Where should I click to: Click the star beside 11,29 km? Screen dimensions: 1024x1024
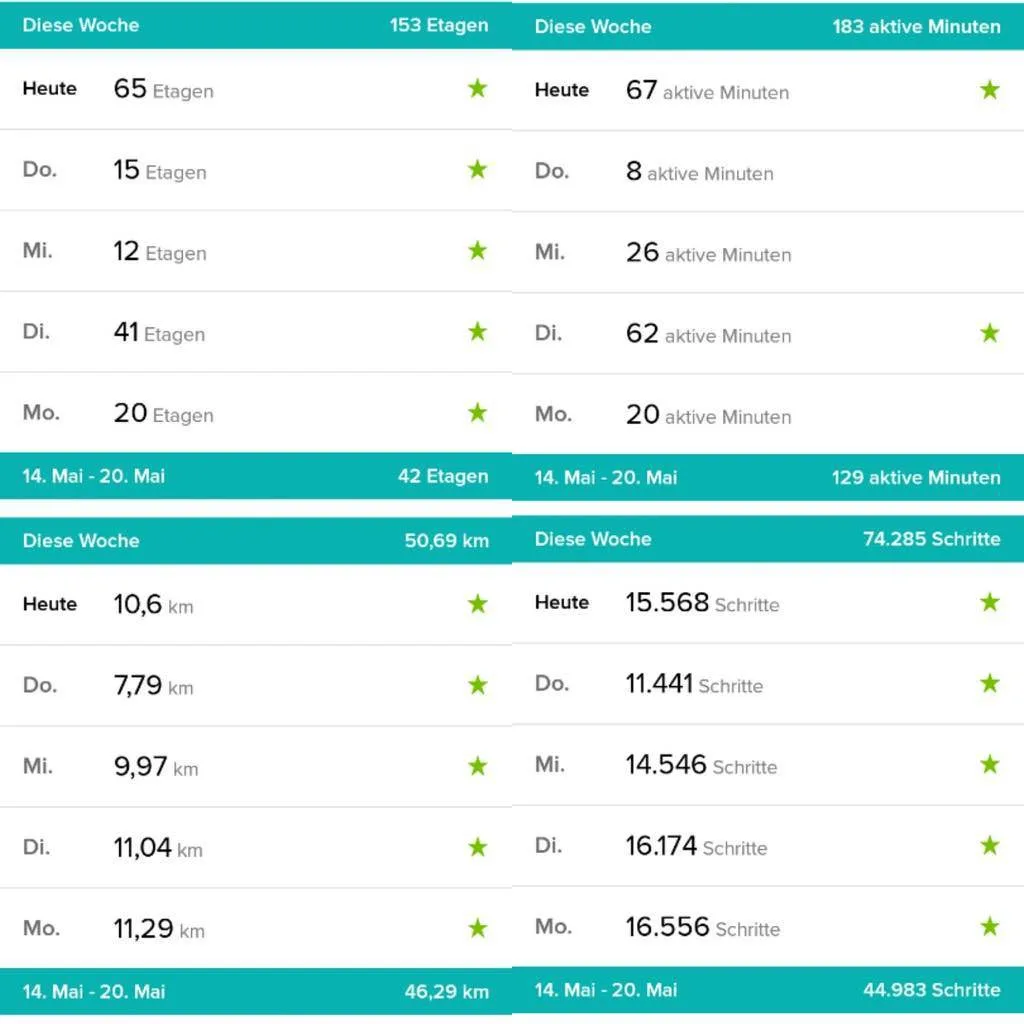point(477,927)
